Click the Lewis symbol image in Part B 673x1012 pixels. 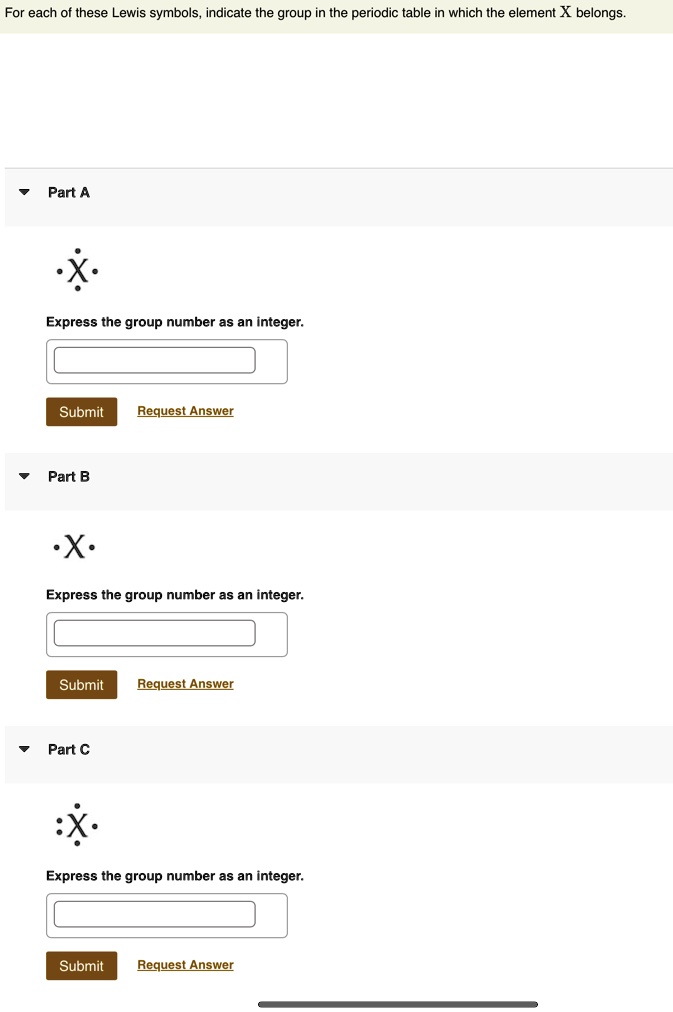(72, 546)
